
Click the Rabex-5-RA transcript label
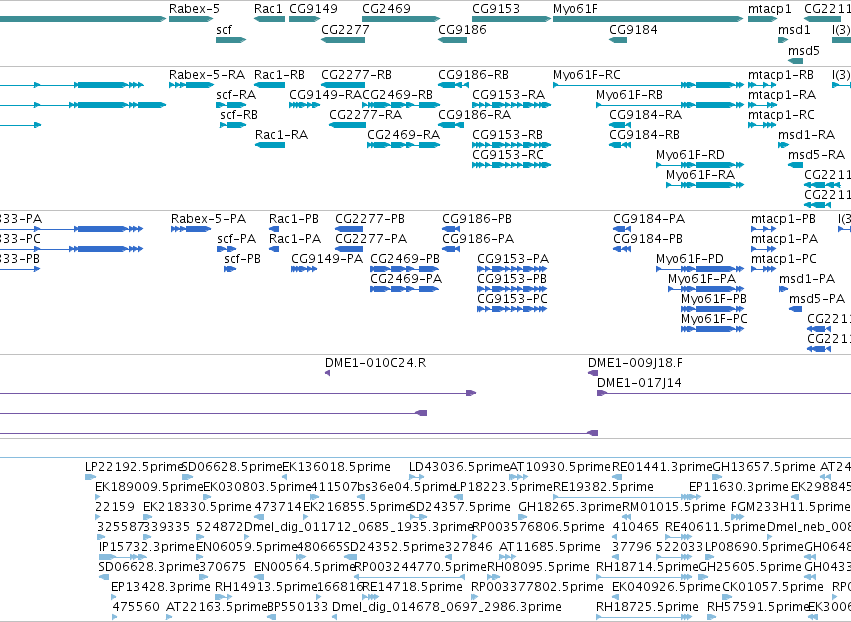click(x=207, y=74)
